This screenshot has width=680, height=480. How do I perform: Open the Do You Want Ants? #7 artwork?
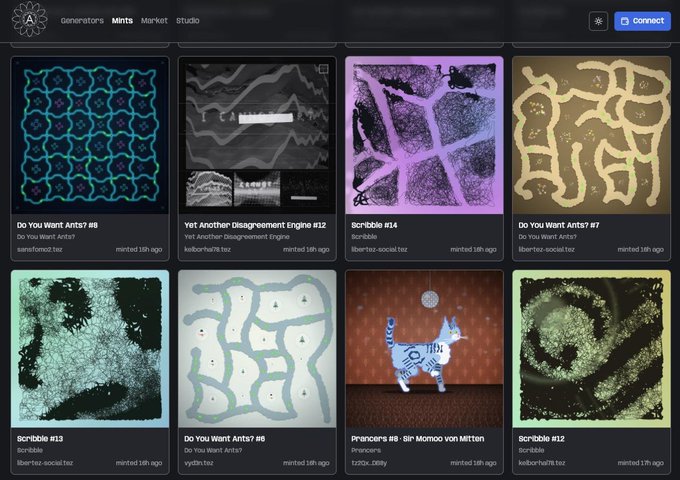592,135
